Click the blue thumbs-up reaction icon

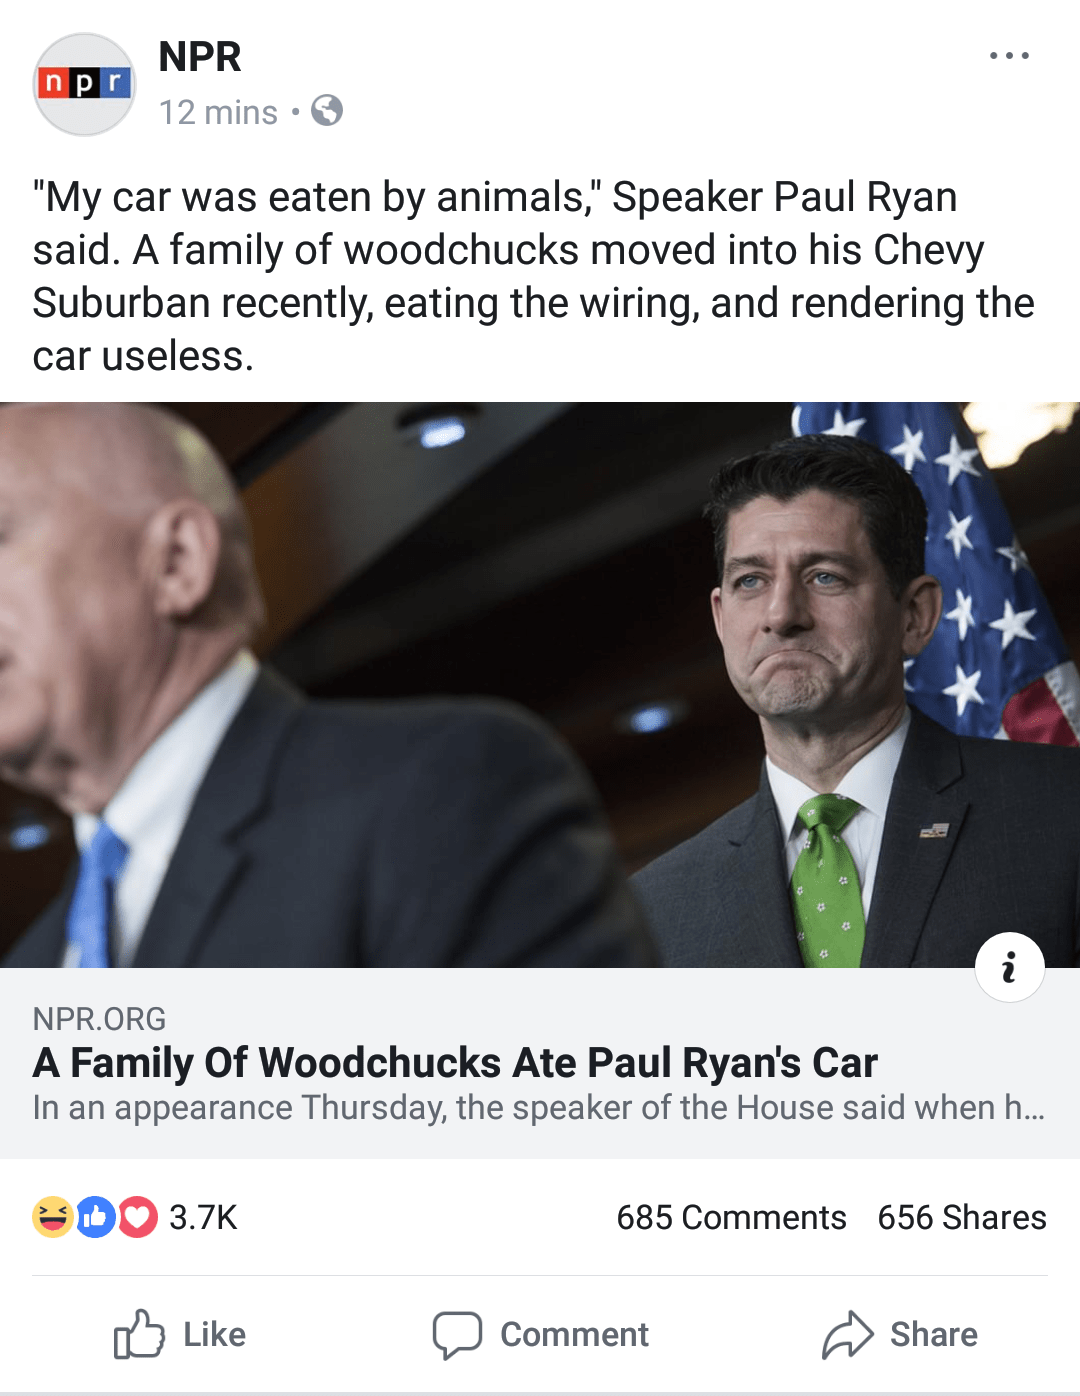click(x=95, y=1217)
